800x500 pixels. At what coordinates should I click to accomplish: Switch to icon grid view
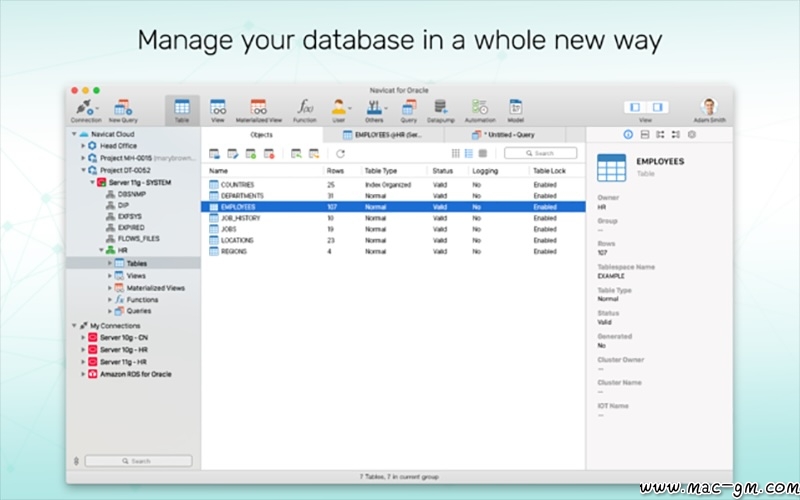456,154
